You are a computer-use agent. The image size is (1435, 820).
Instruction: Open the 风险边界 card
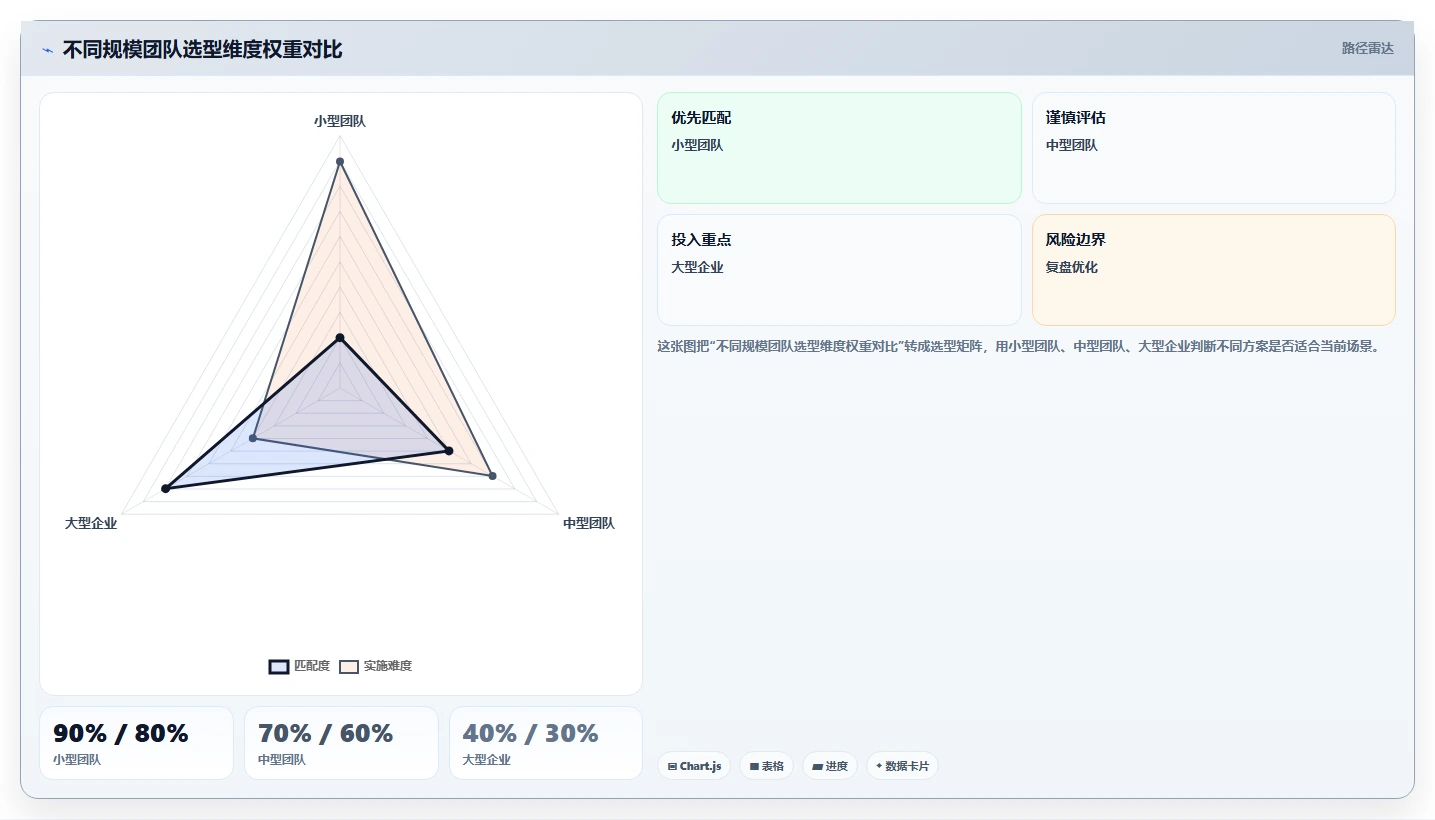point(1213,270)
